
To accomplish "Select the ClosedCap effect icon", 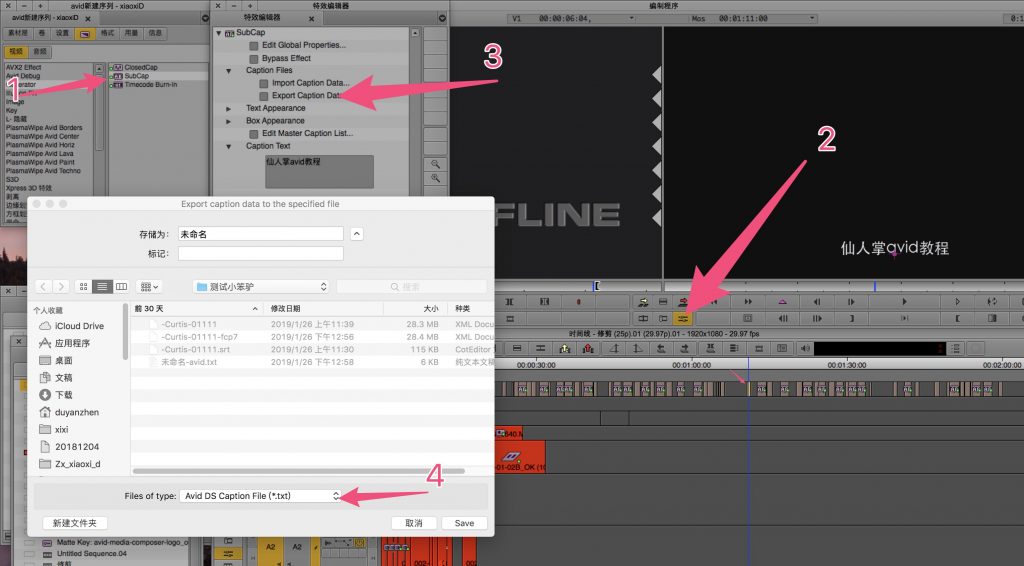I will coord(118,67).
